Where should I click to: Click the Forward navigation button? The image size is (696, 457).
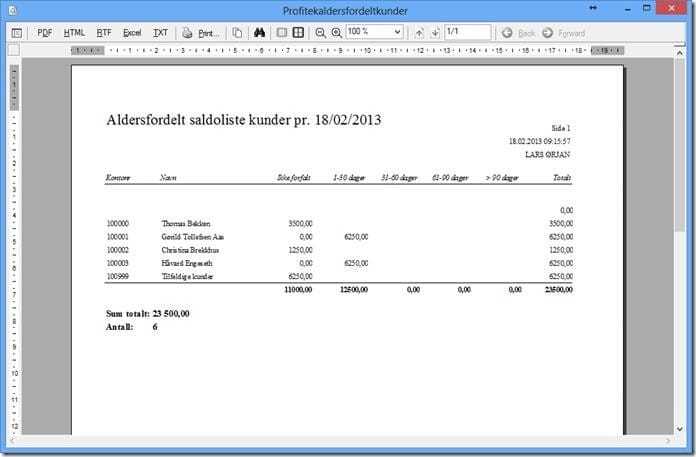click(x=565, y=33)
